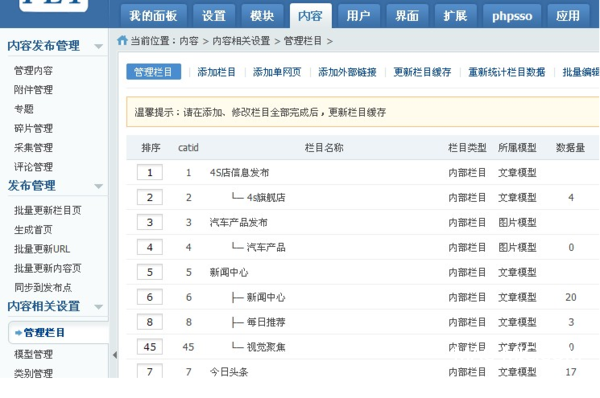This screenshot has height=398, width=600.
Task: Collapse the left sidebar with arrow handle
Action: coord(115,355)
